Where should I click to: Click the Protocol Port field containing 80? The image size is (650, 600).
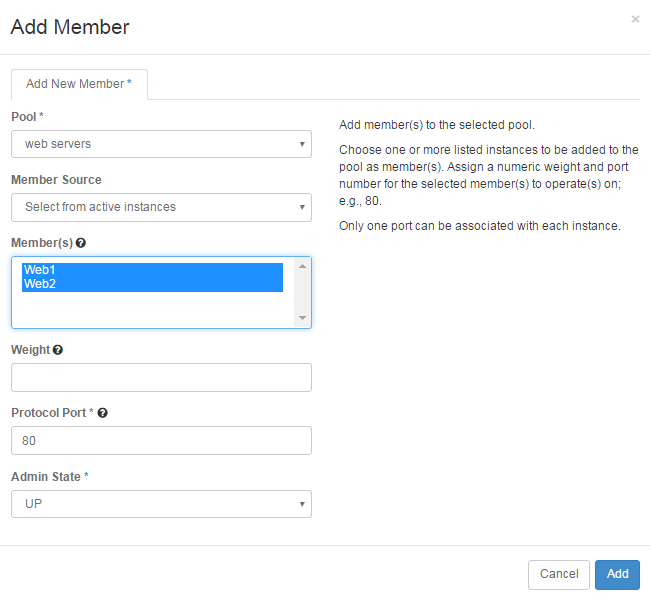pyautogui.click(x=161, y=440)
